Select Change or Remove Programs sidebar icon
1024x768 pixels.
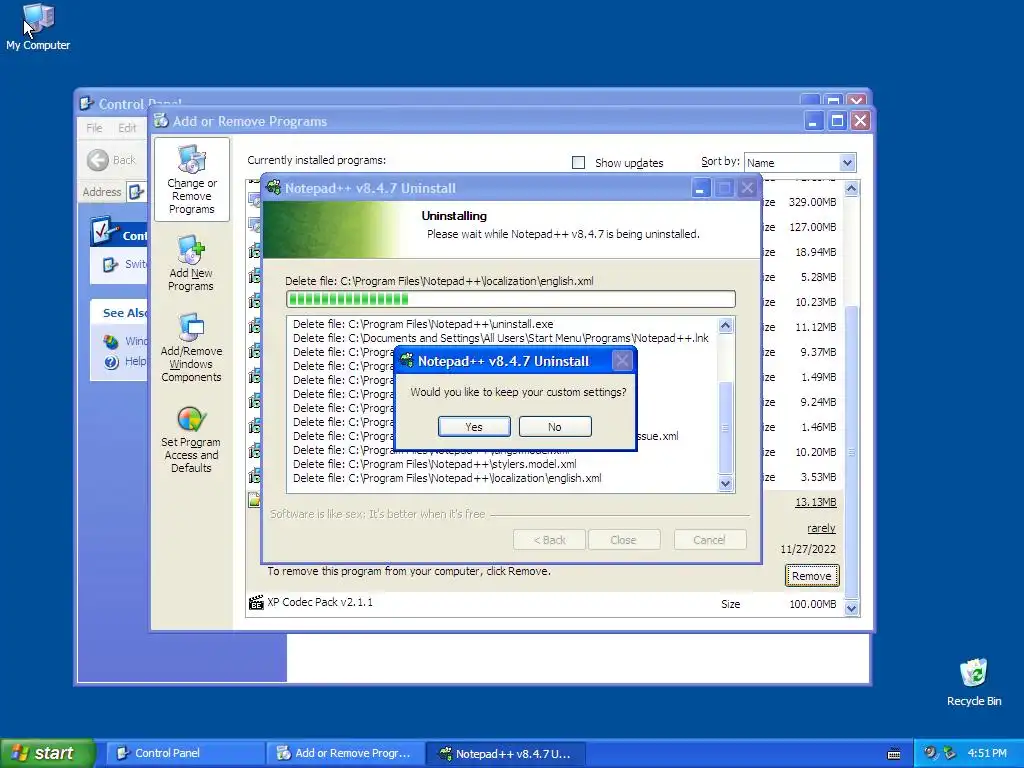coord(191,180)
